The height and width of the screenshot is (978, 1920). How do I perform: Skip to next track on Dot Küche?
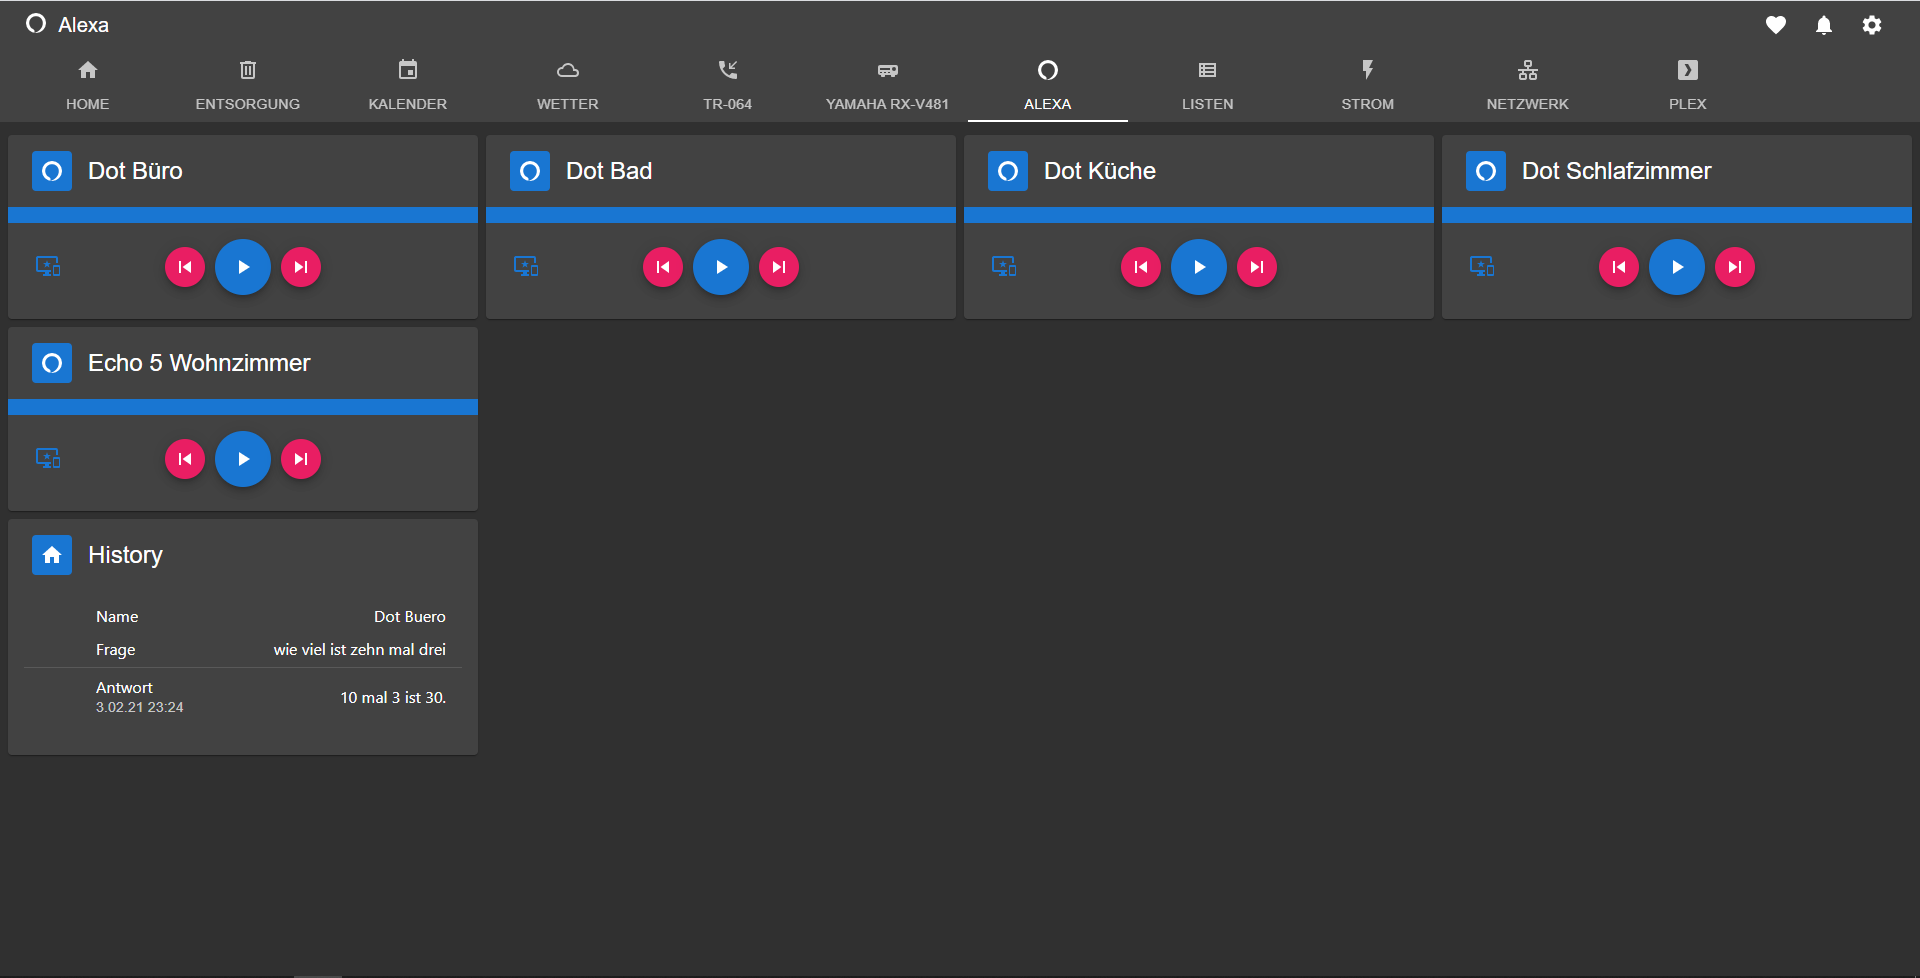tap(1257, 267)
